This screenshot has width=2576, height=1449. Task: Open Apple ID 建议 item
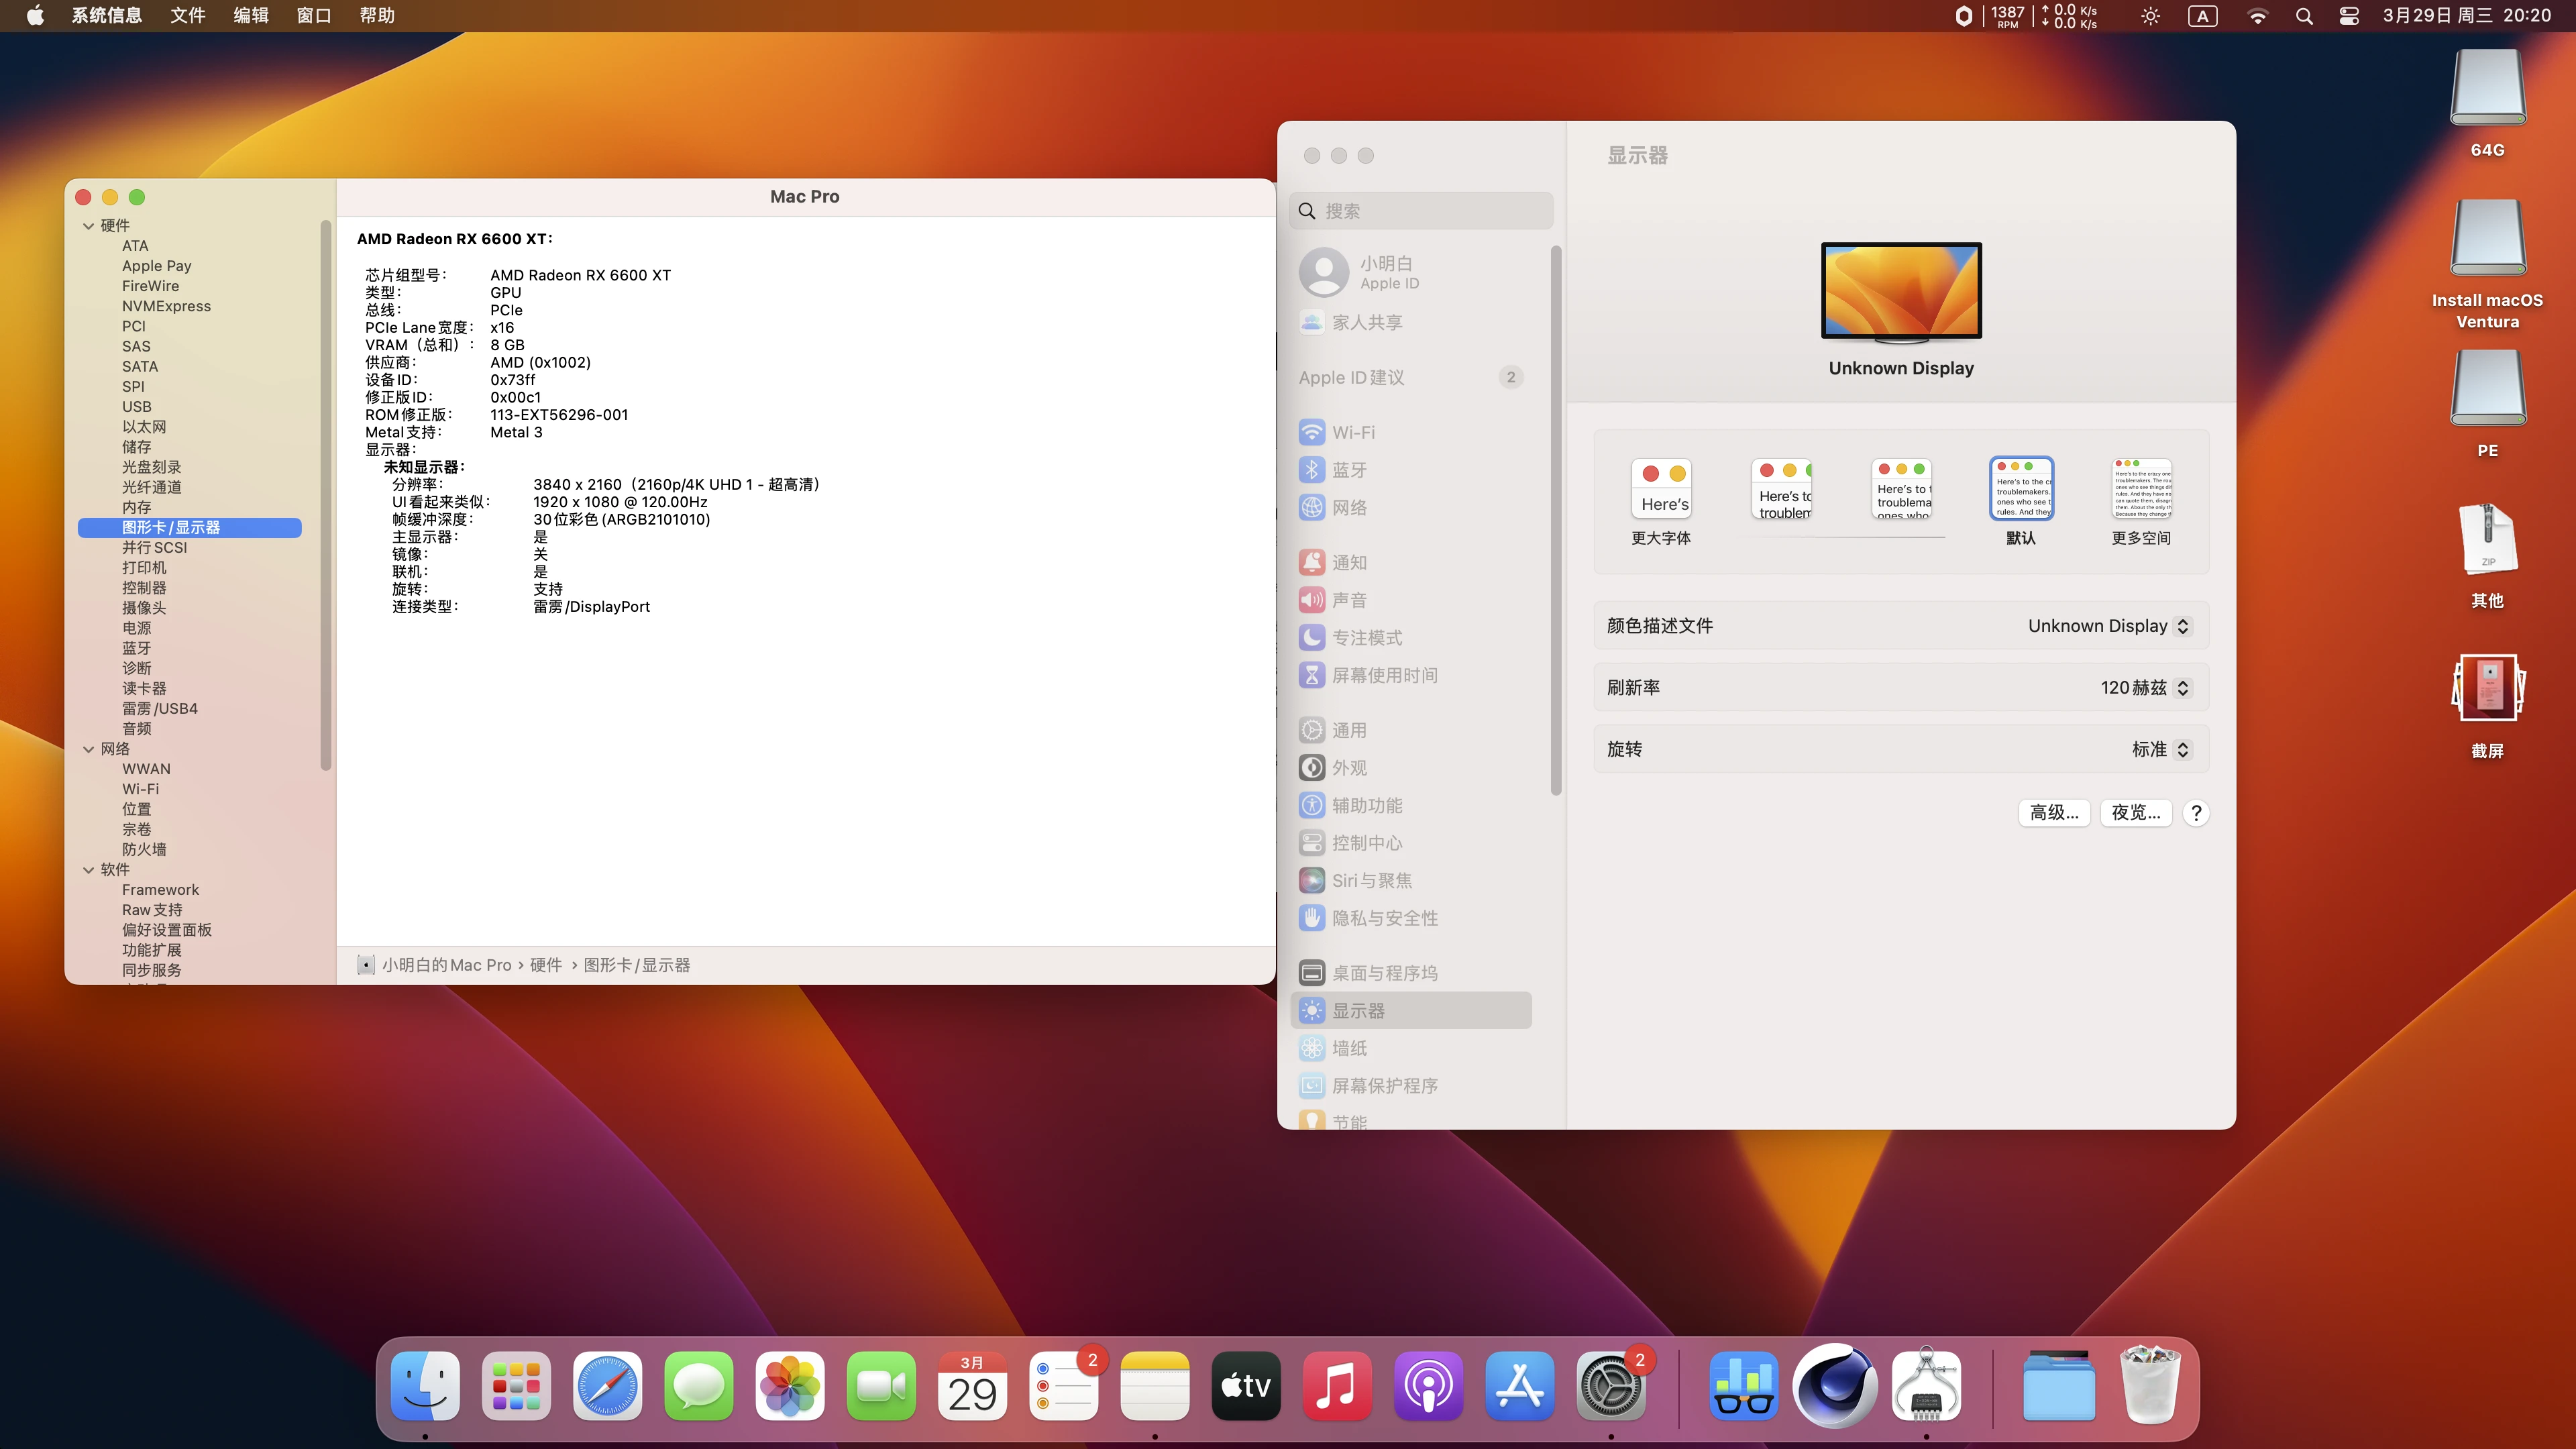pyautogui.click(x=1410, y=378)
